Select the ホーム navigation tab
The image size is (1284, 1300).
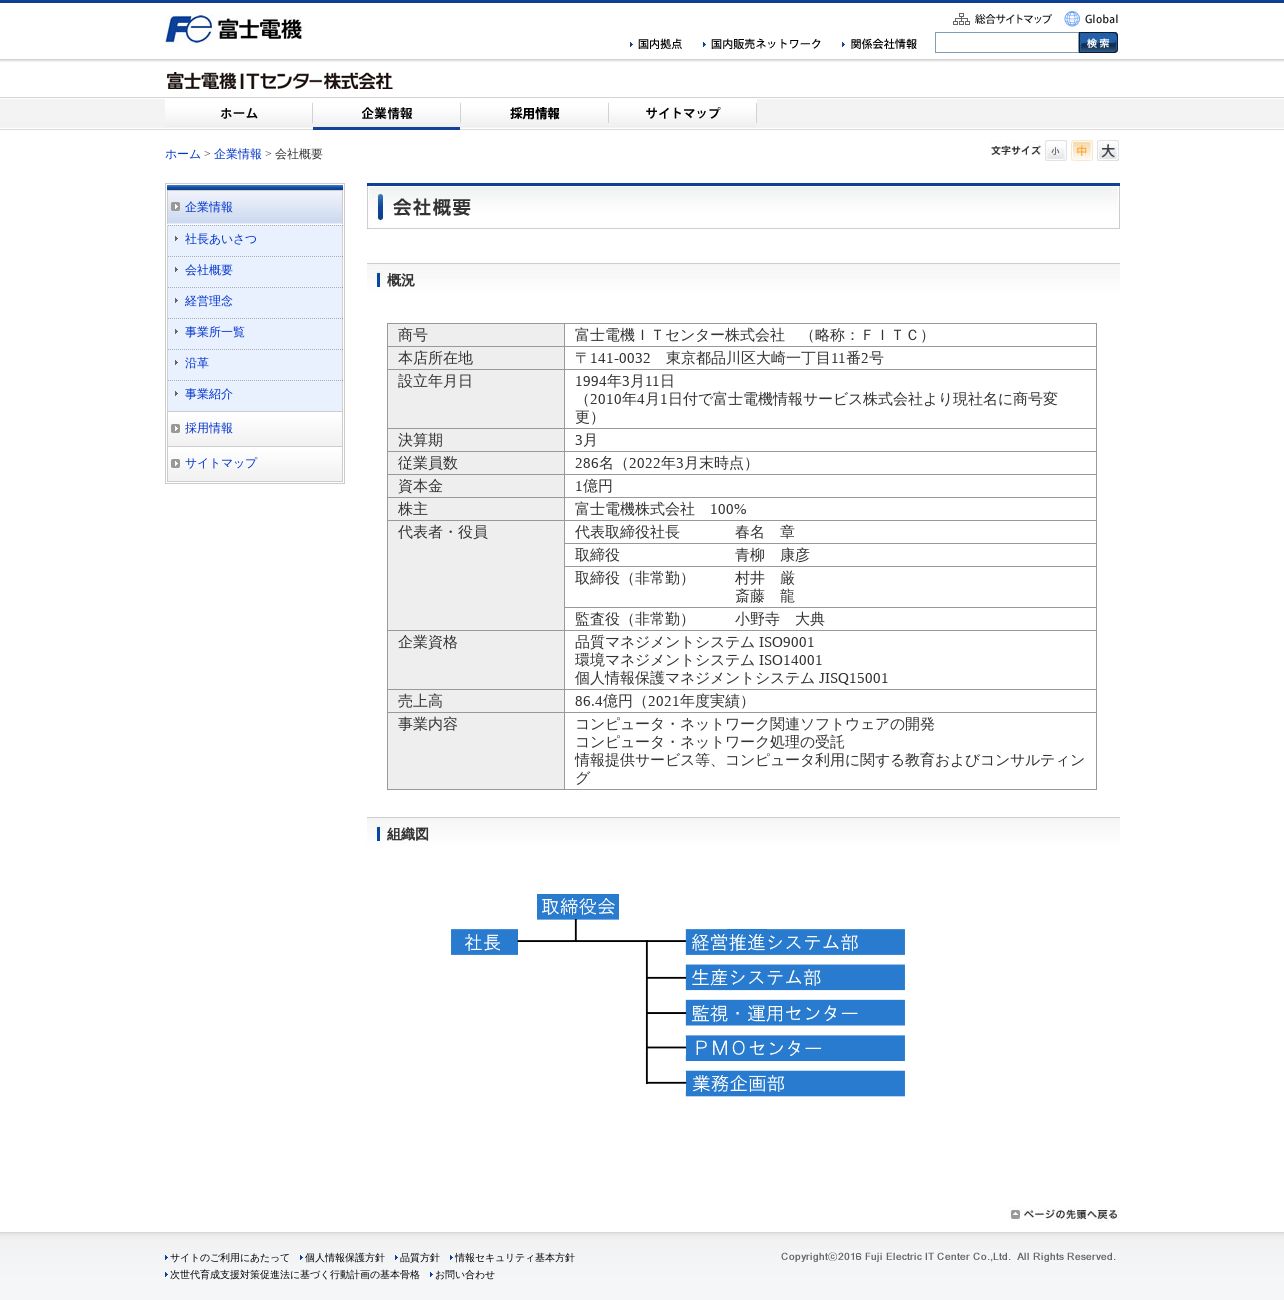pyautogui.click(x=239, y=114)
